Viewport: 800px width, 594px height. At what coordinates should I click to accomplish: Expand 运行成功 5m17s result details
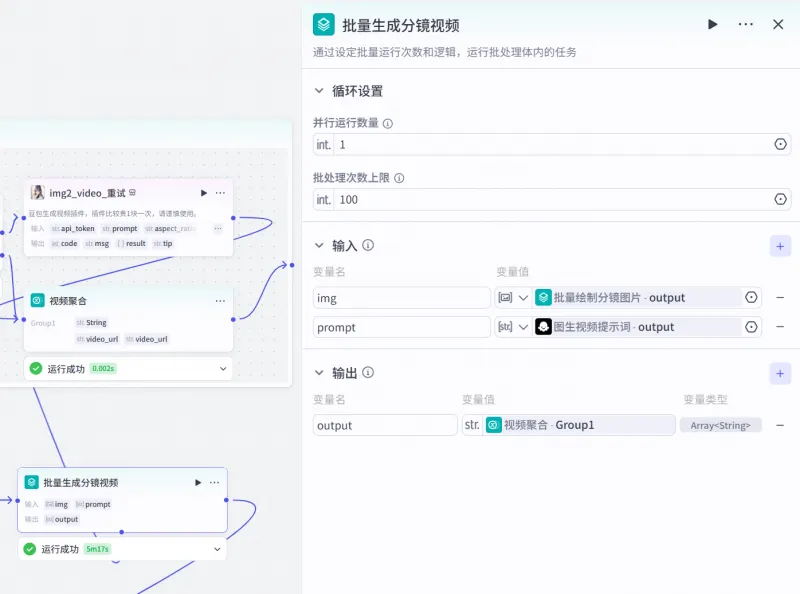point(216,548)
